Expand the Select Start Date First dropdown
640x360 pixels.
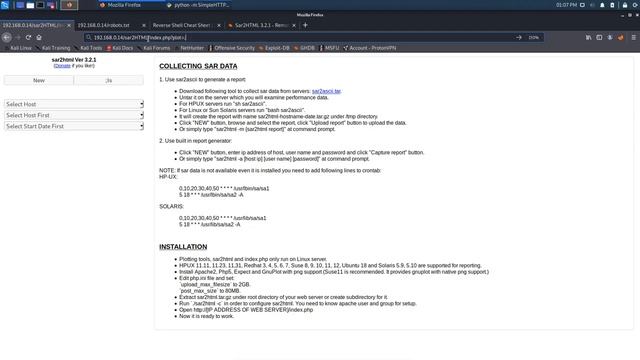[74, 126]
